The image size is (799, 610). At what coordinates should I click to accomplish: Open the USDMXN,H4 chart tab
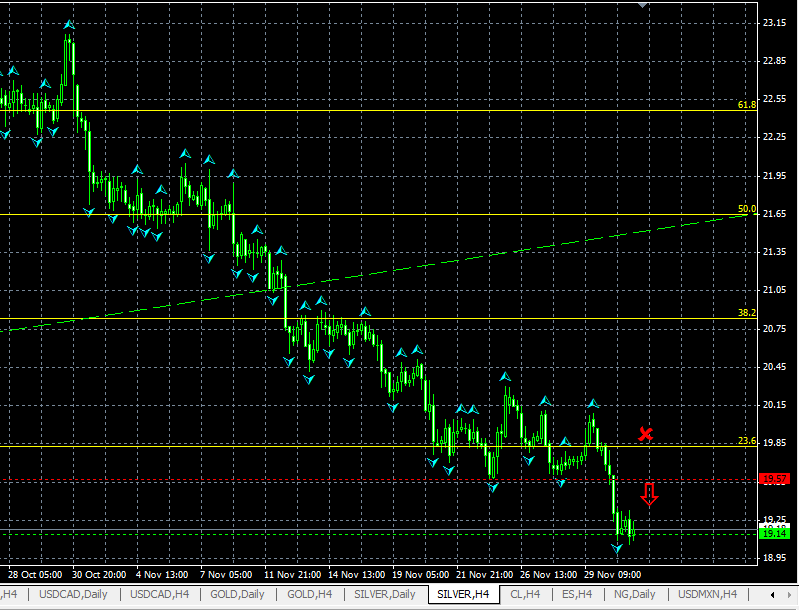coord(707,595)
